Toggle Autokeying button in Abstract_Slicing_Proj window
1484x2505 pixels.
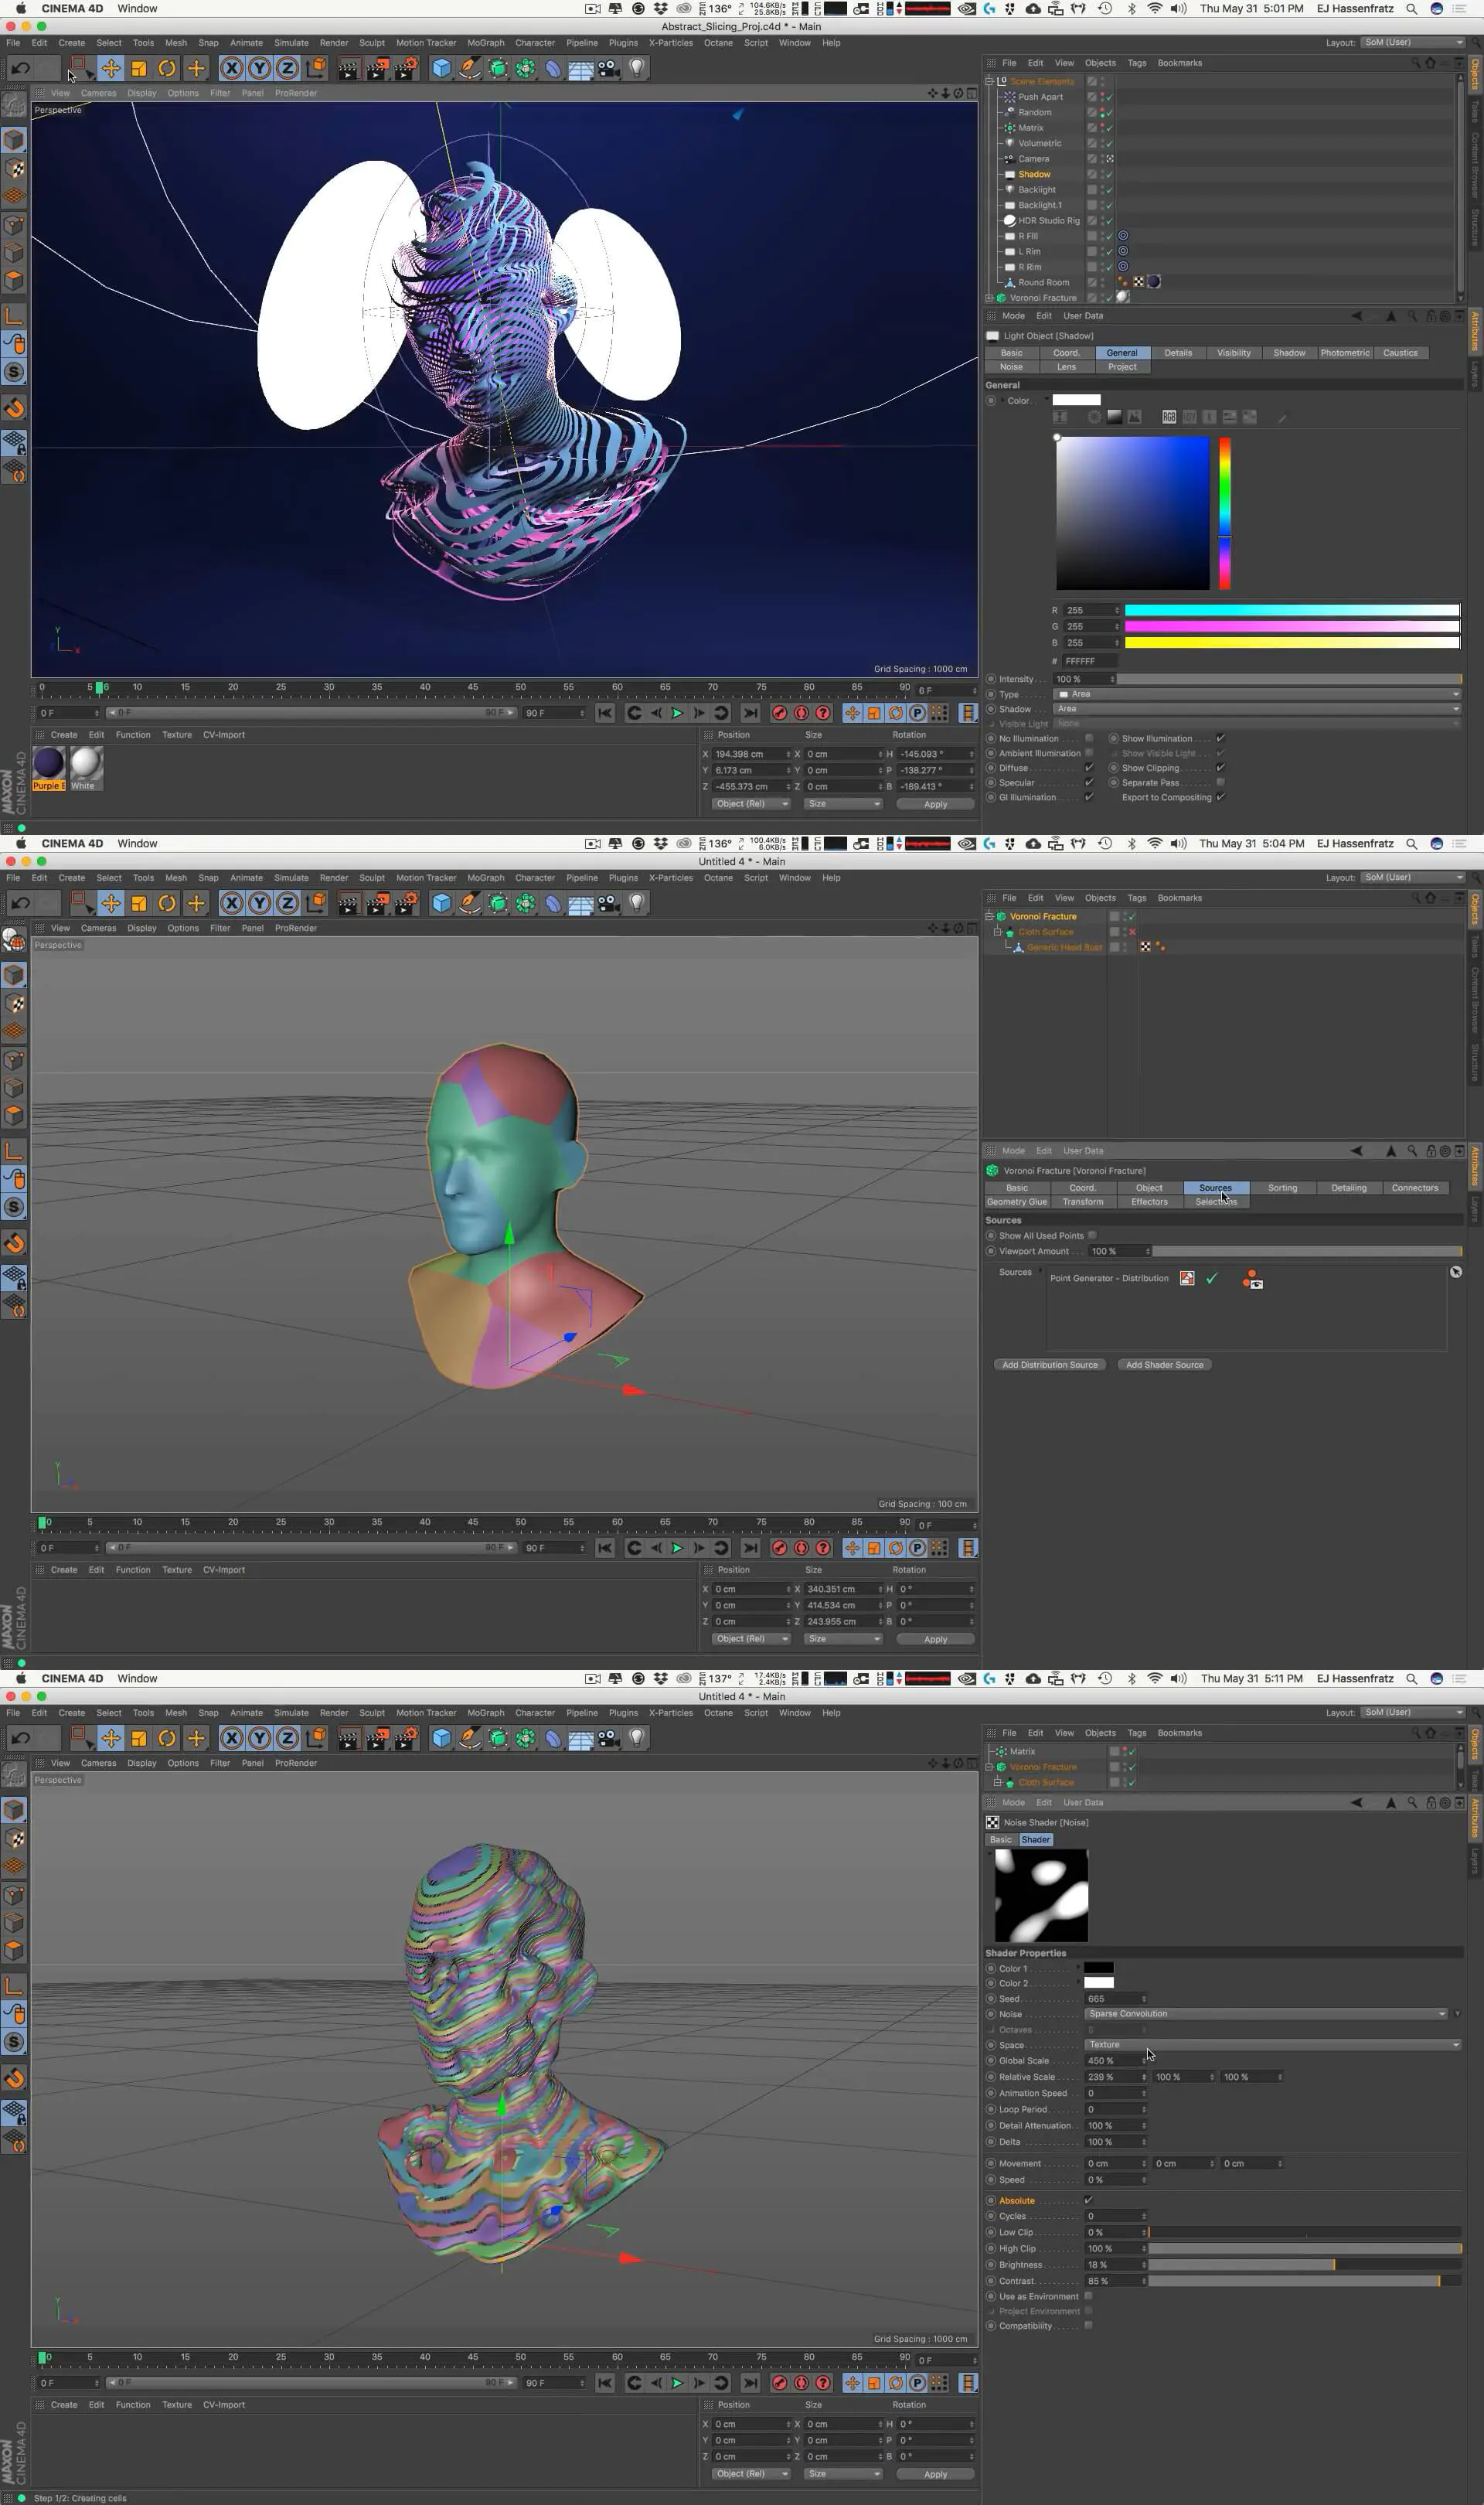point(801,713)
